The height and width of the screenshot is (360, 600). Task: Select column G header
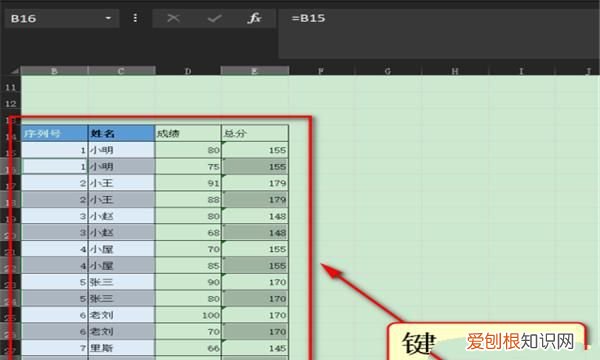388,71
